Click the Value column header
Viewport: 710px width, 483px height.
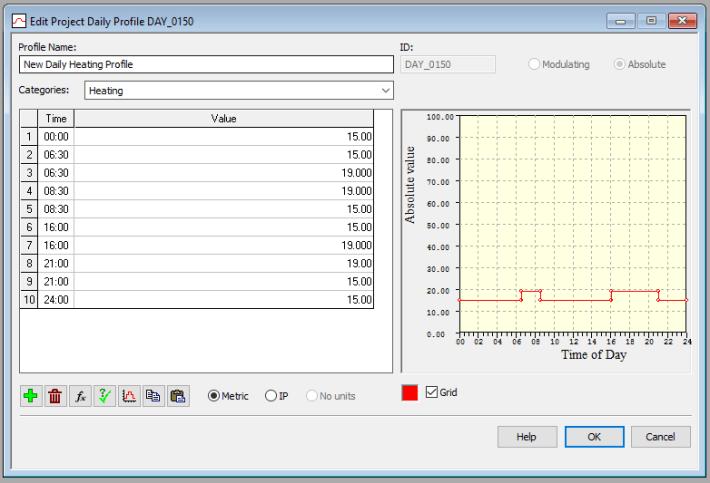click(224, 118)
